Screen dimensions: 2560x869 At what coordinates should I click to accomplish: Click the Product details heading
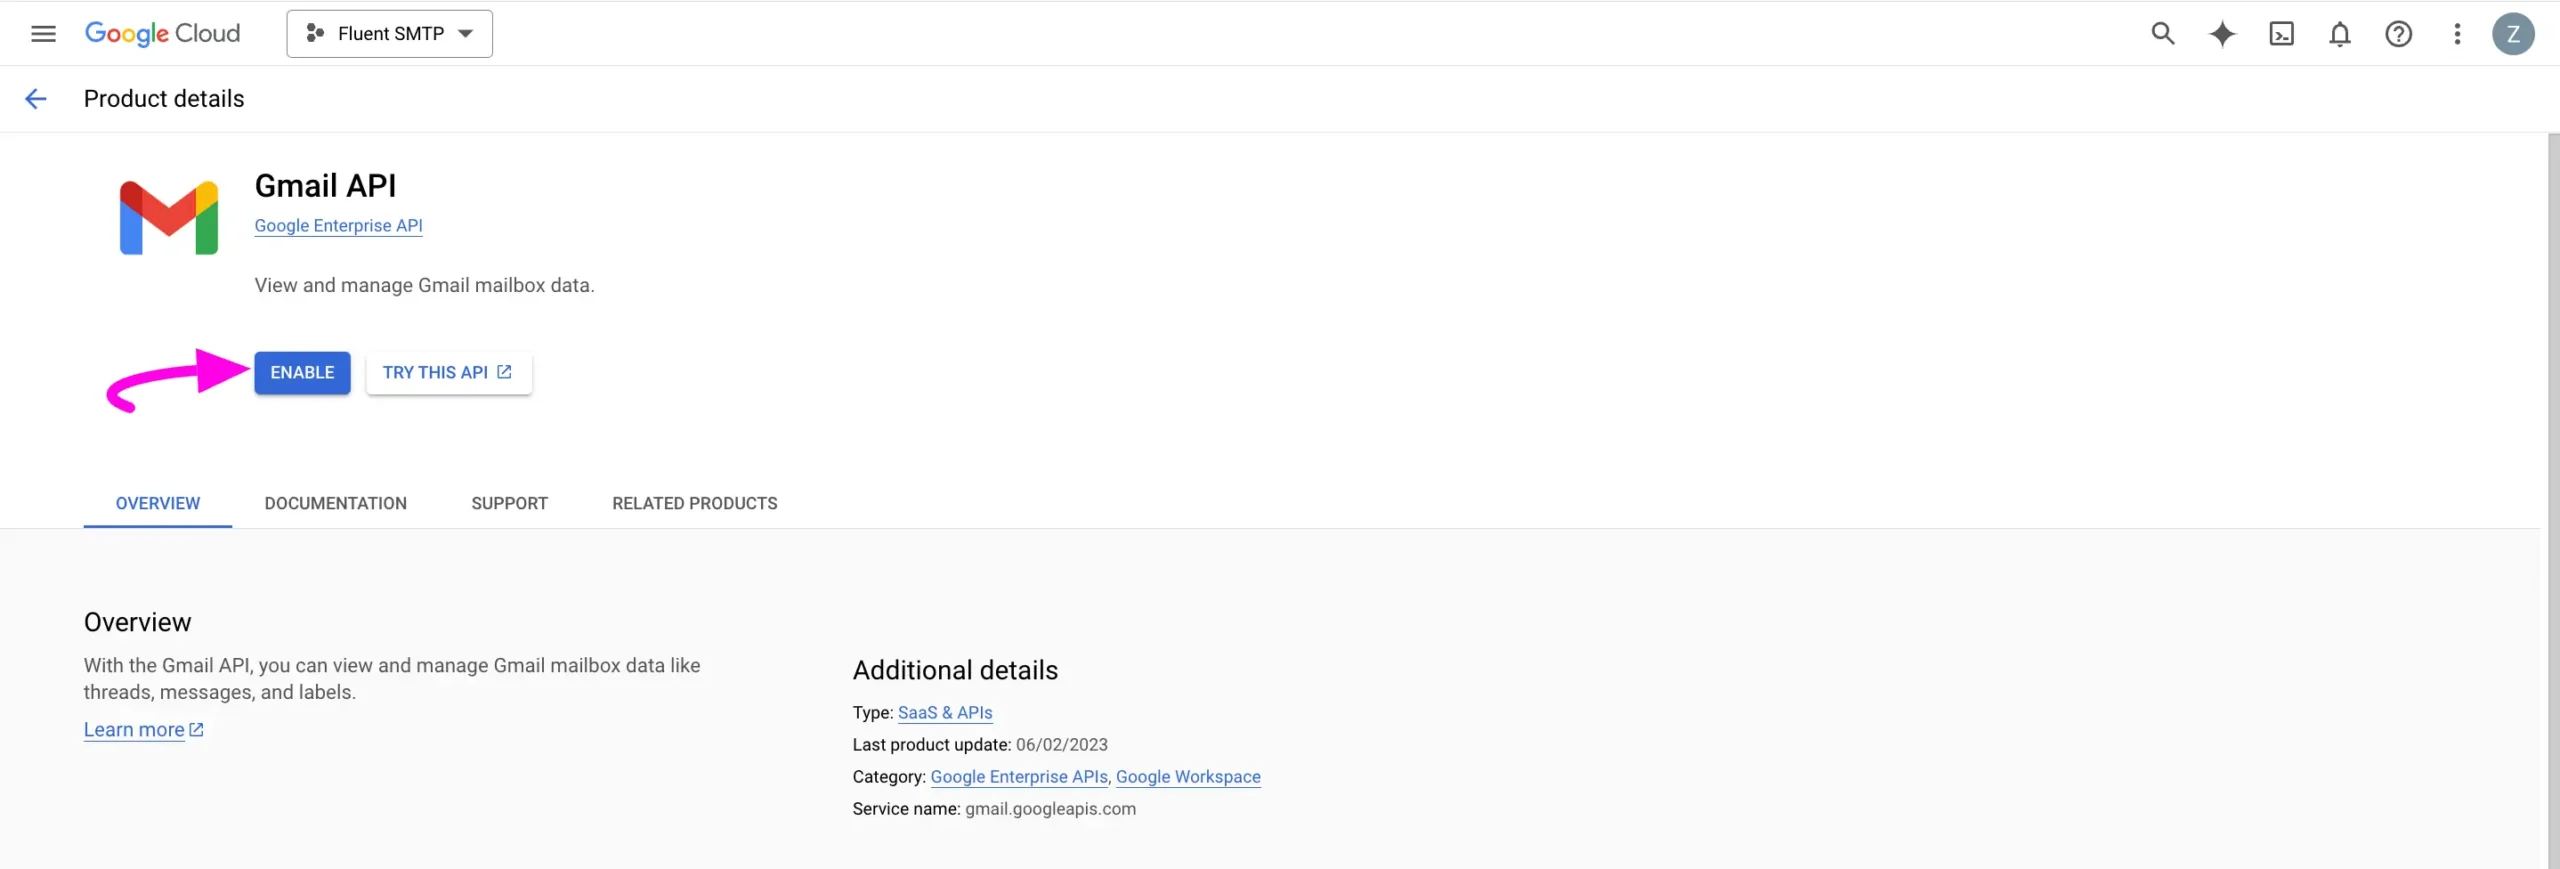point(164,98)
